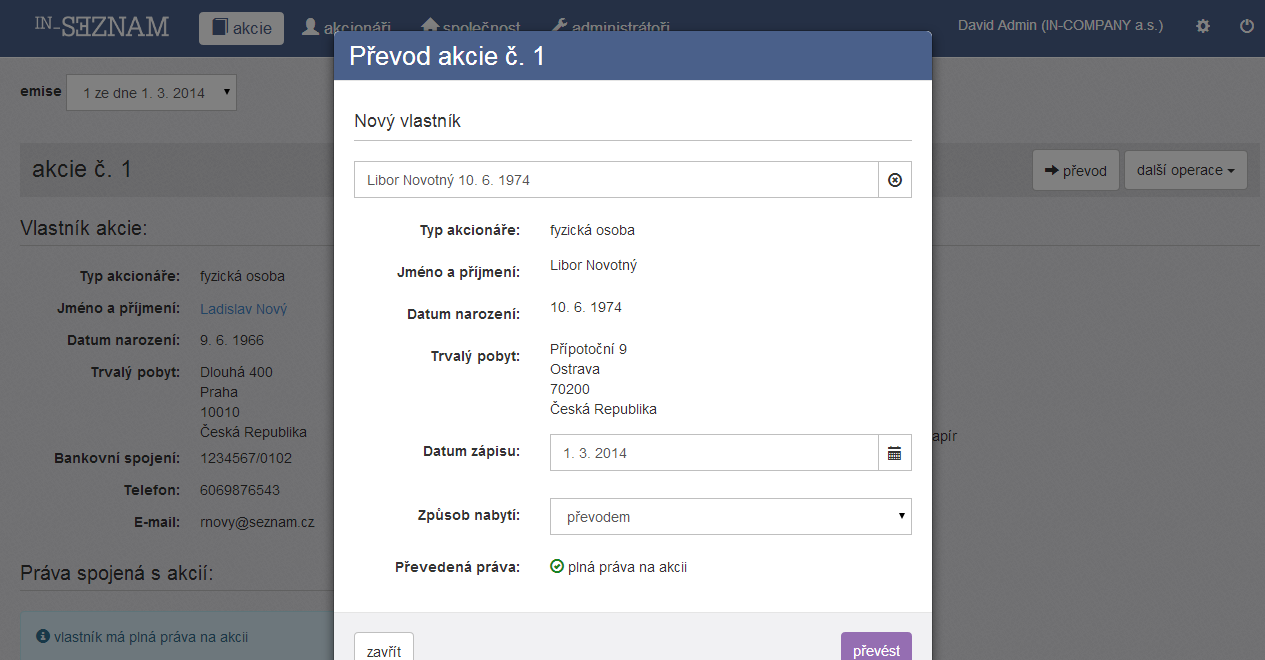
Task: Click the settings gear icon
Action: 1203,27
